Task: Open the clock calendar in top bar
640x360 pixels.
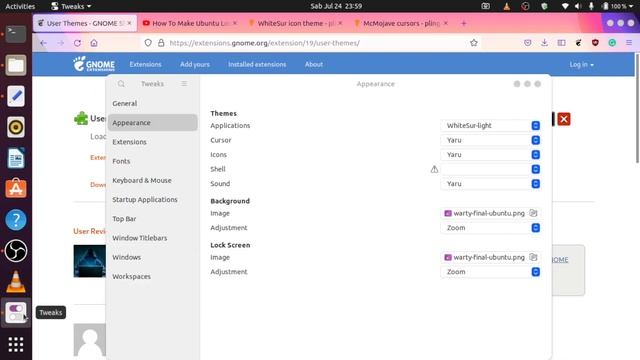Action: [336, 6]
